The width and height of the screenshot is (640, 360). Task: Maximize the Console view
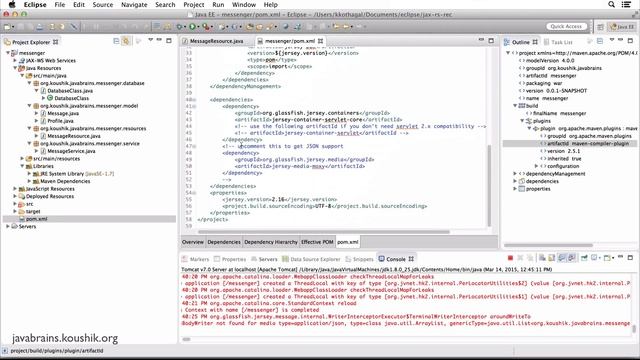pyautogui.click(x=630, y=257)
